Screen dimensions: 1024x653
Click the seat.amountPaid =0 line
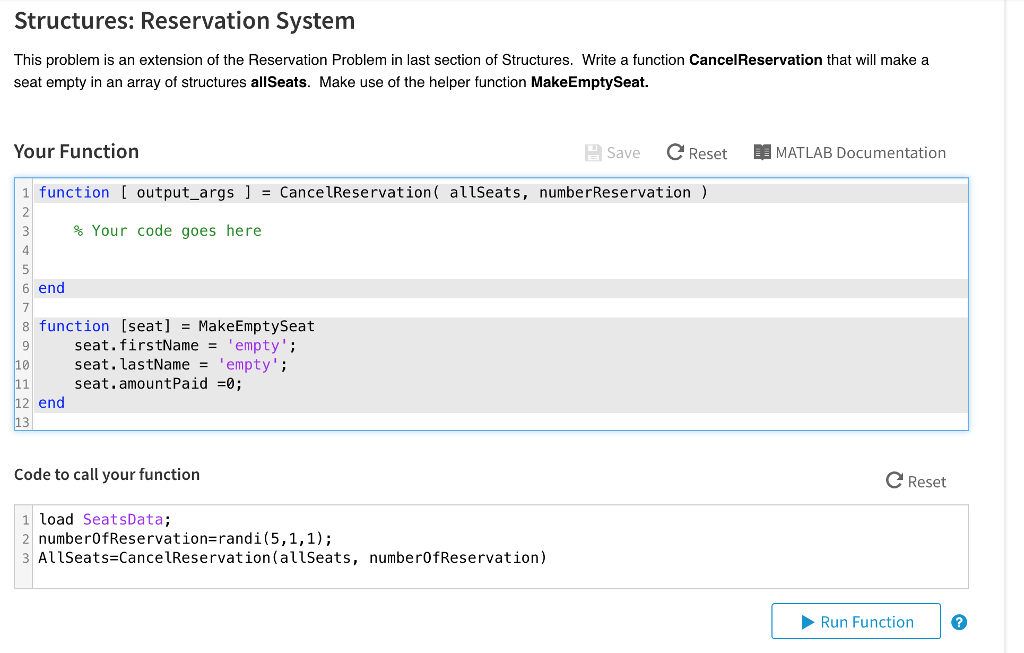pyautogui.click(x=158, y=383)
